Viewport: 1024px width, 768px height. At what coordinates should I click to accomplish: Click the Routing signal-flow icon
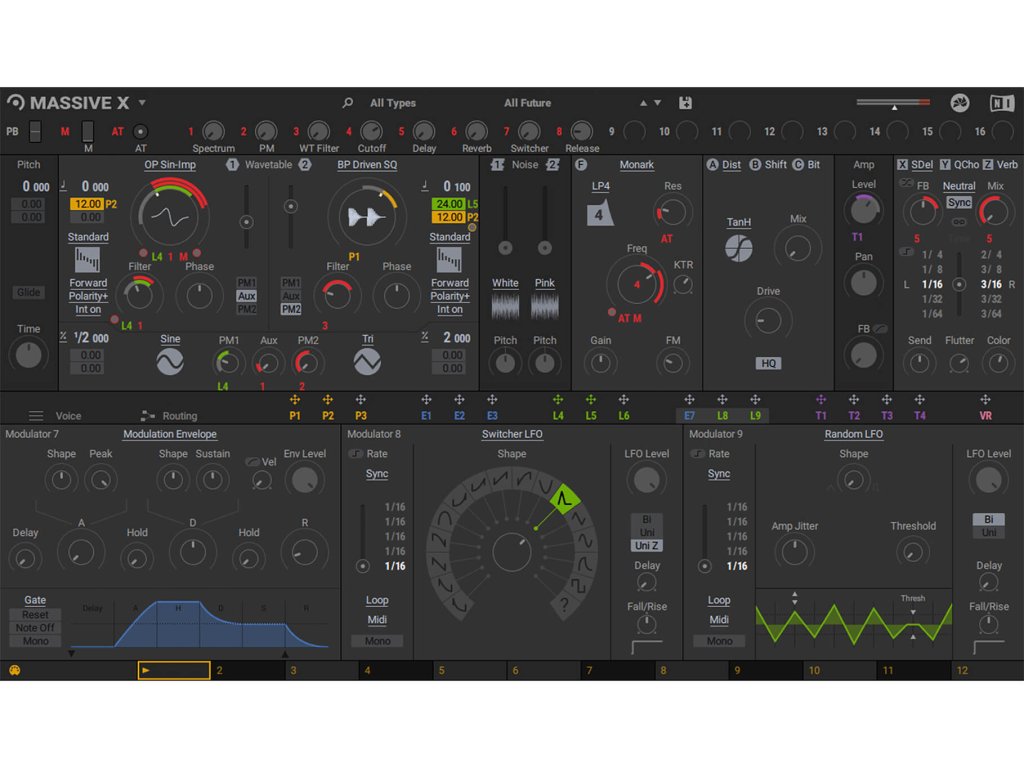148,415
